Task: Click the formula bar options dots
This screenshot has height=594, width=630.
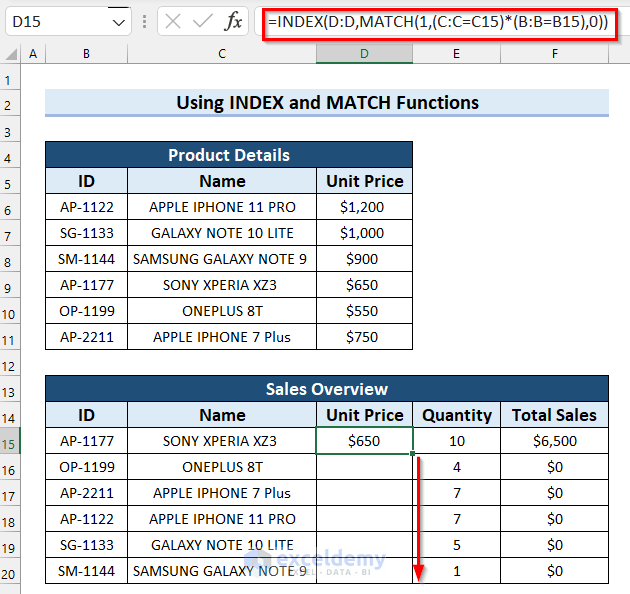Action: [x=144, y=21]
